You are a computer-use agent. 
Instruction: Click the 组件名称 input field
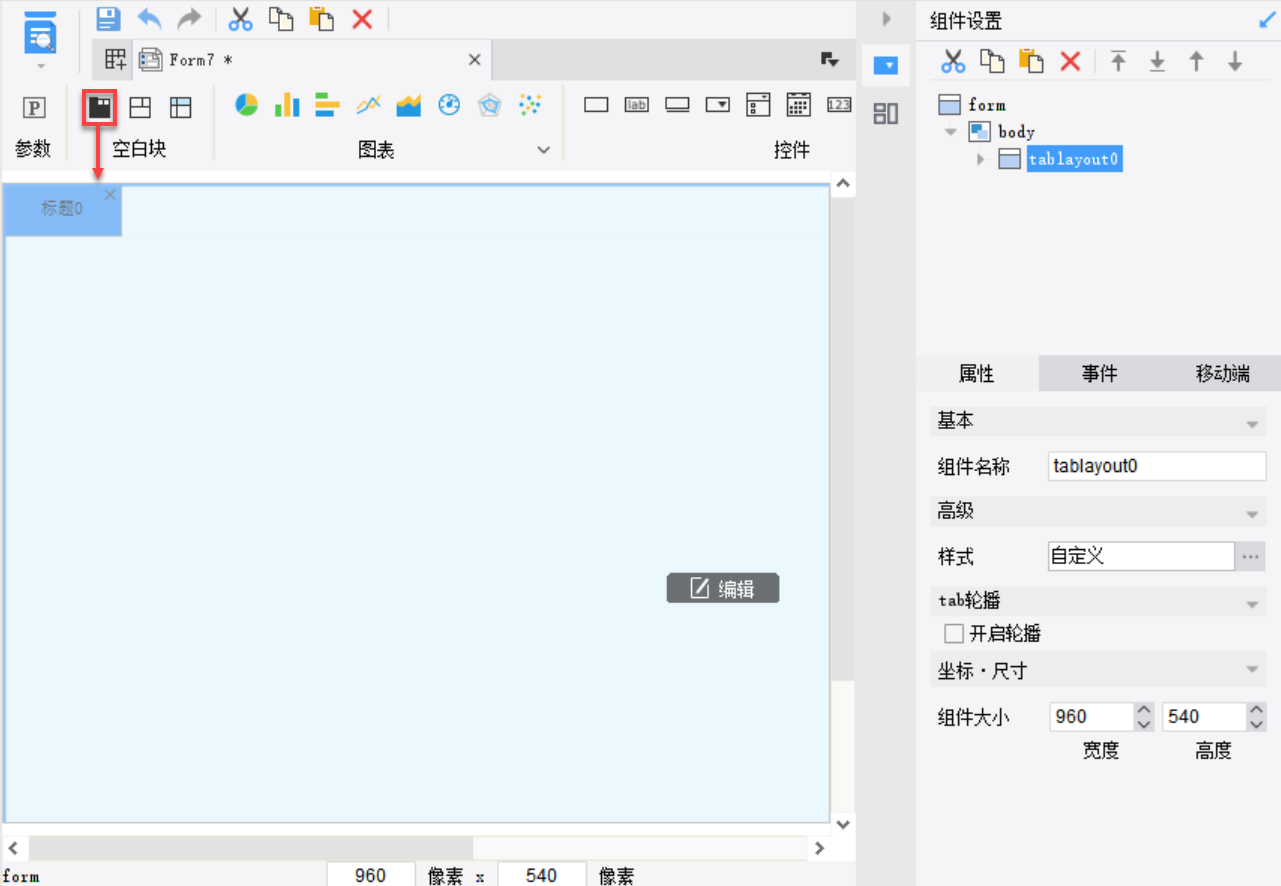tap(1157, 466)
